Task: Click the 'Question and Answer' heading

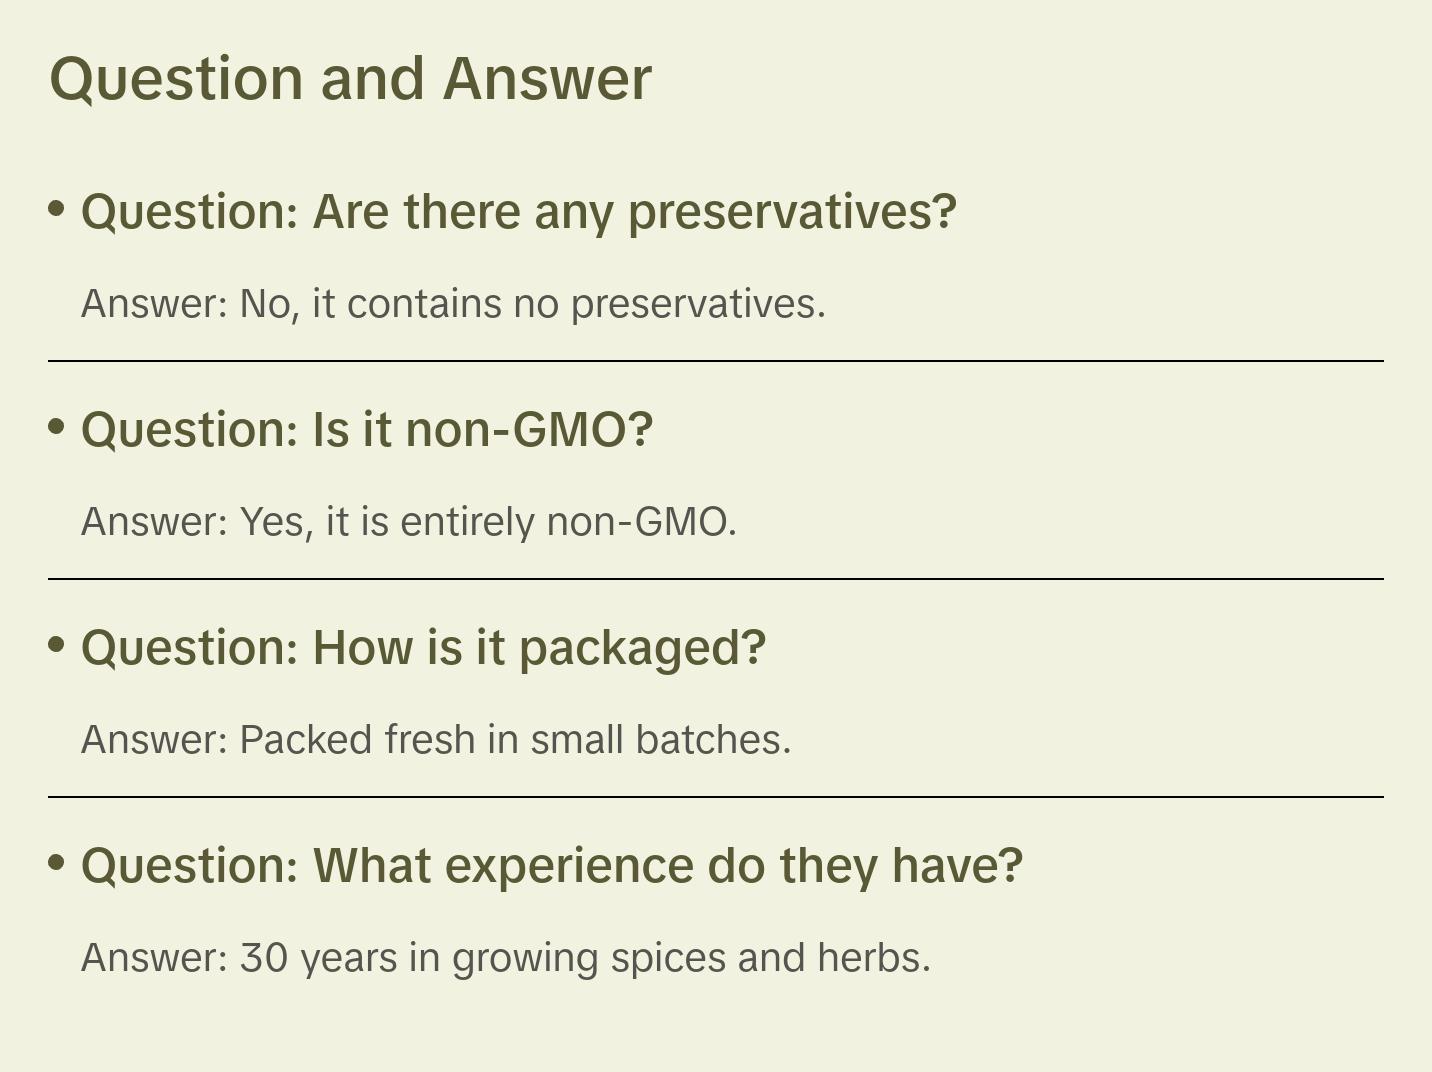Action: (x=350, y=79)
